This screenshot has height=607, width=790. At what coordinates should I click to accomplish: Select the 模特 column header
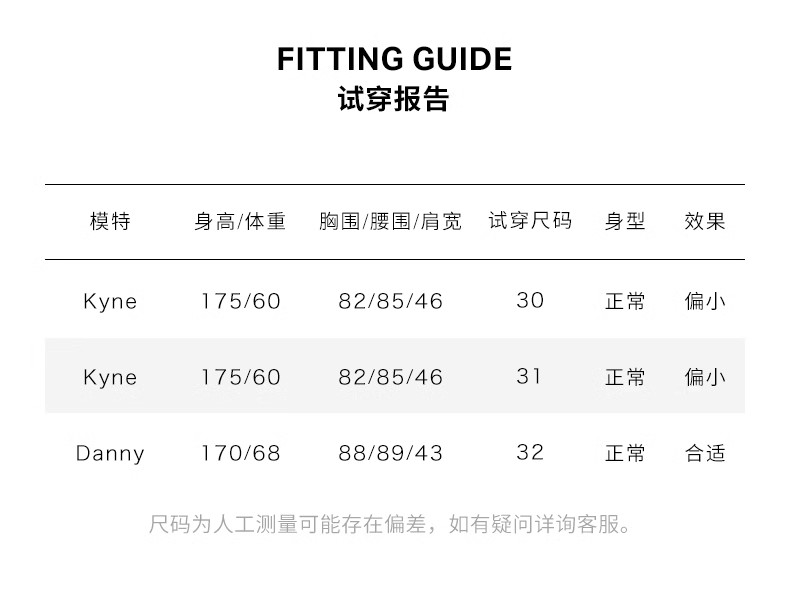pyautogui.click(x=110, y=222)
